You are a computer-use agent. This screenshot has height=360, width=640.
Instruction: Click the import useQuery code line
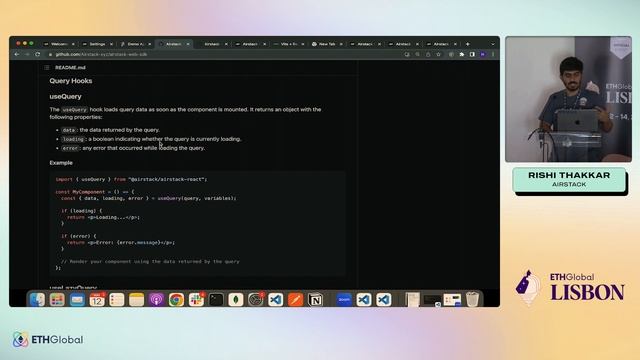[x=131, y=179]
